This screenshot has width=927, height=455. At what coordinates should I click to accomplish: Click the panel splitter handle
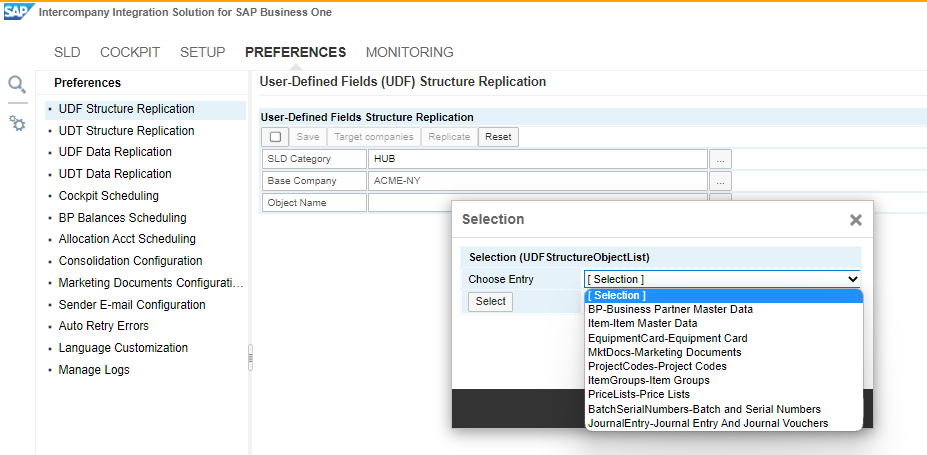point(250,355)
